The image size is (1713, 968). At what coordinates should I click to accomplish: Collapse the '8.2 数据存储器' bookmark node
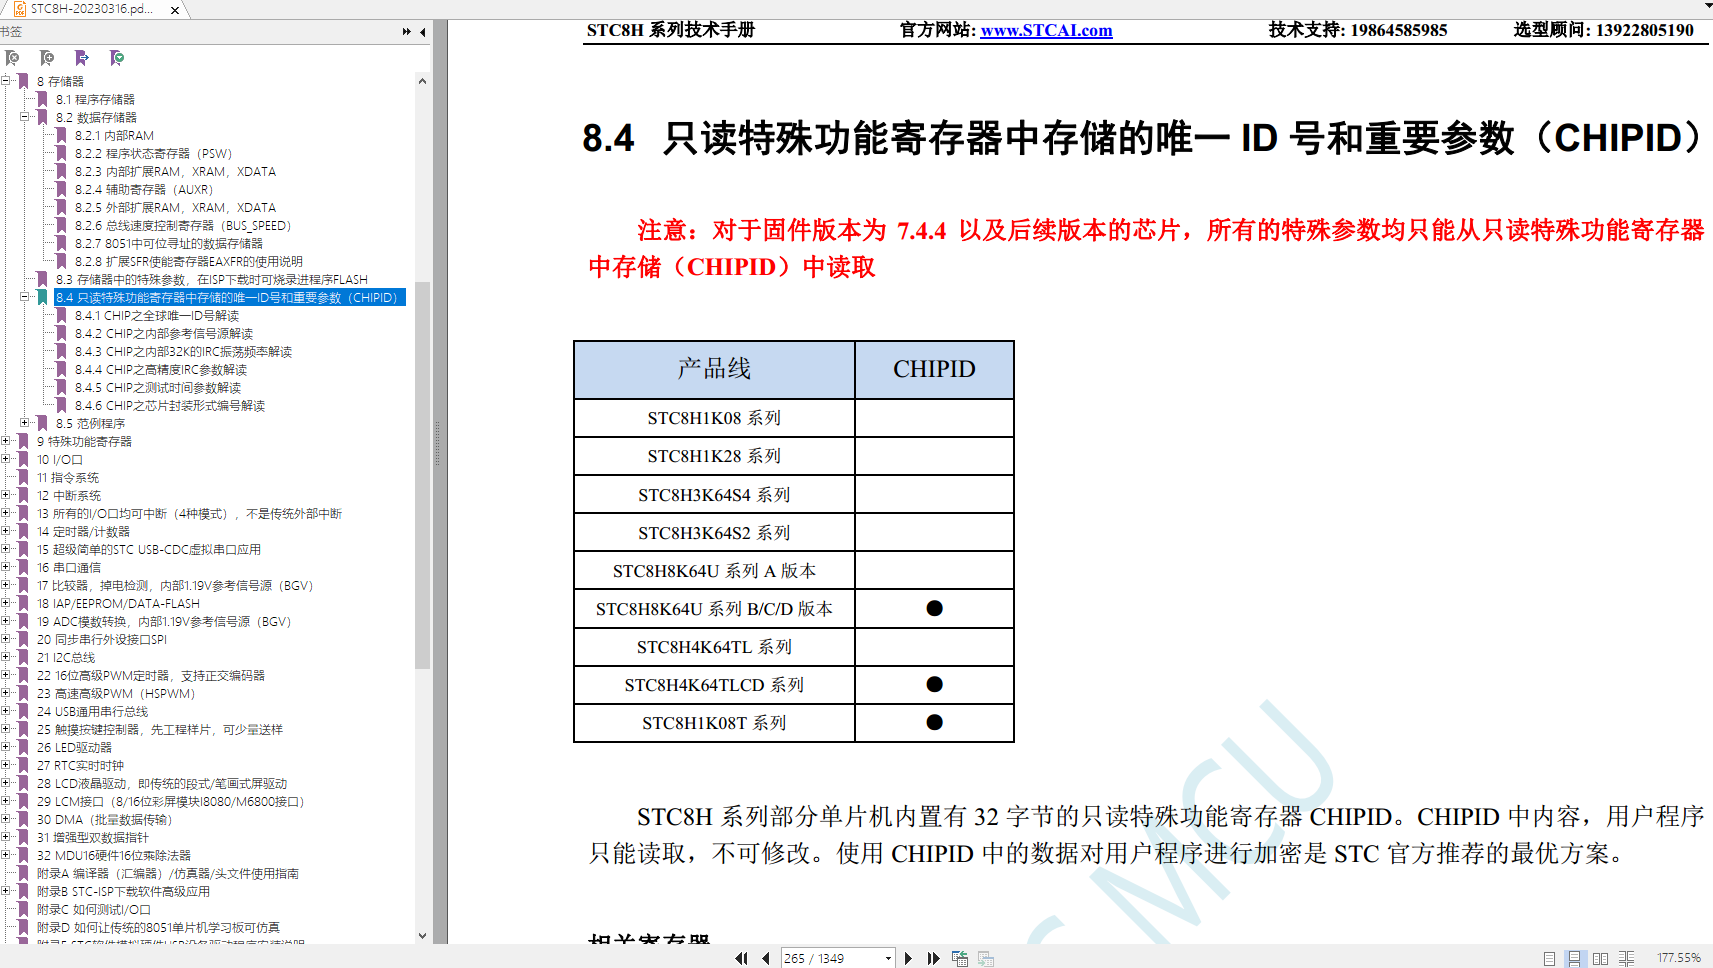(x=25, y=117)
